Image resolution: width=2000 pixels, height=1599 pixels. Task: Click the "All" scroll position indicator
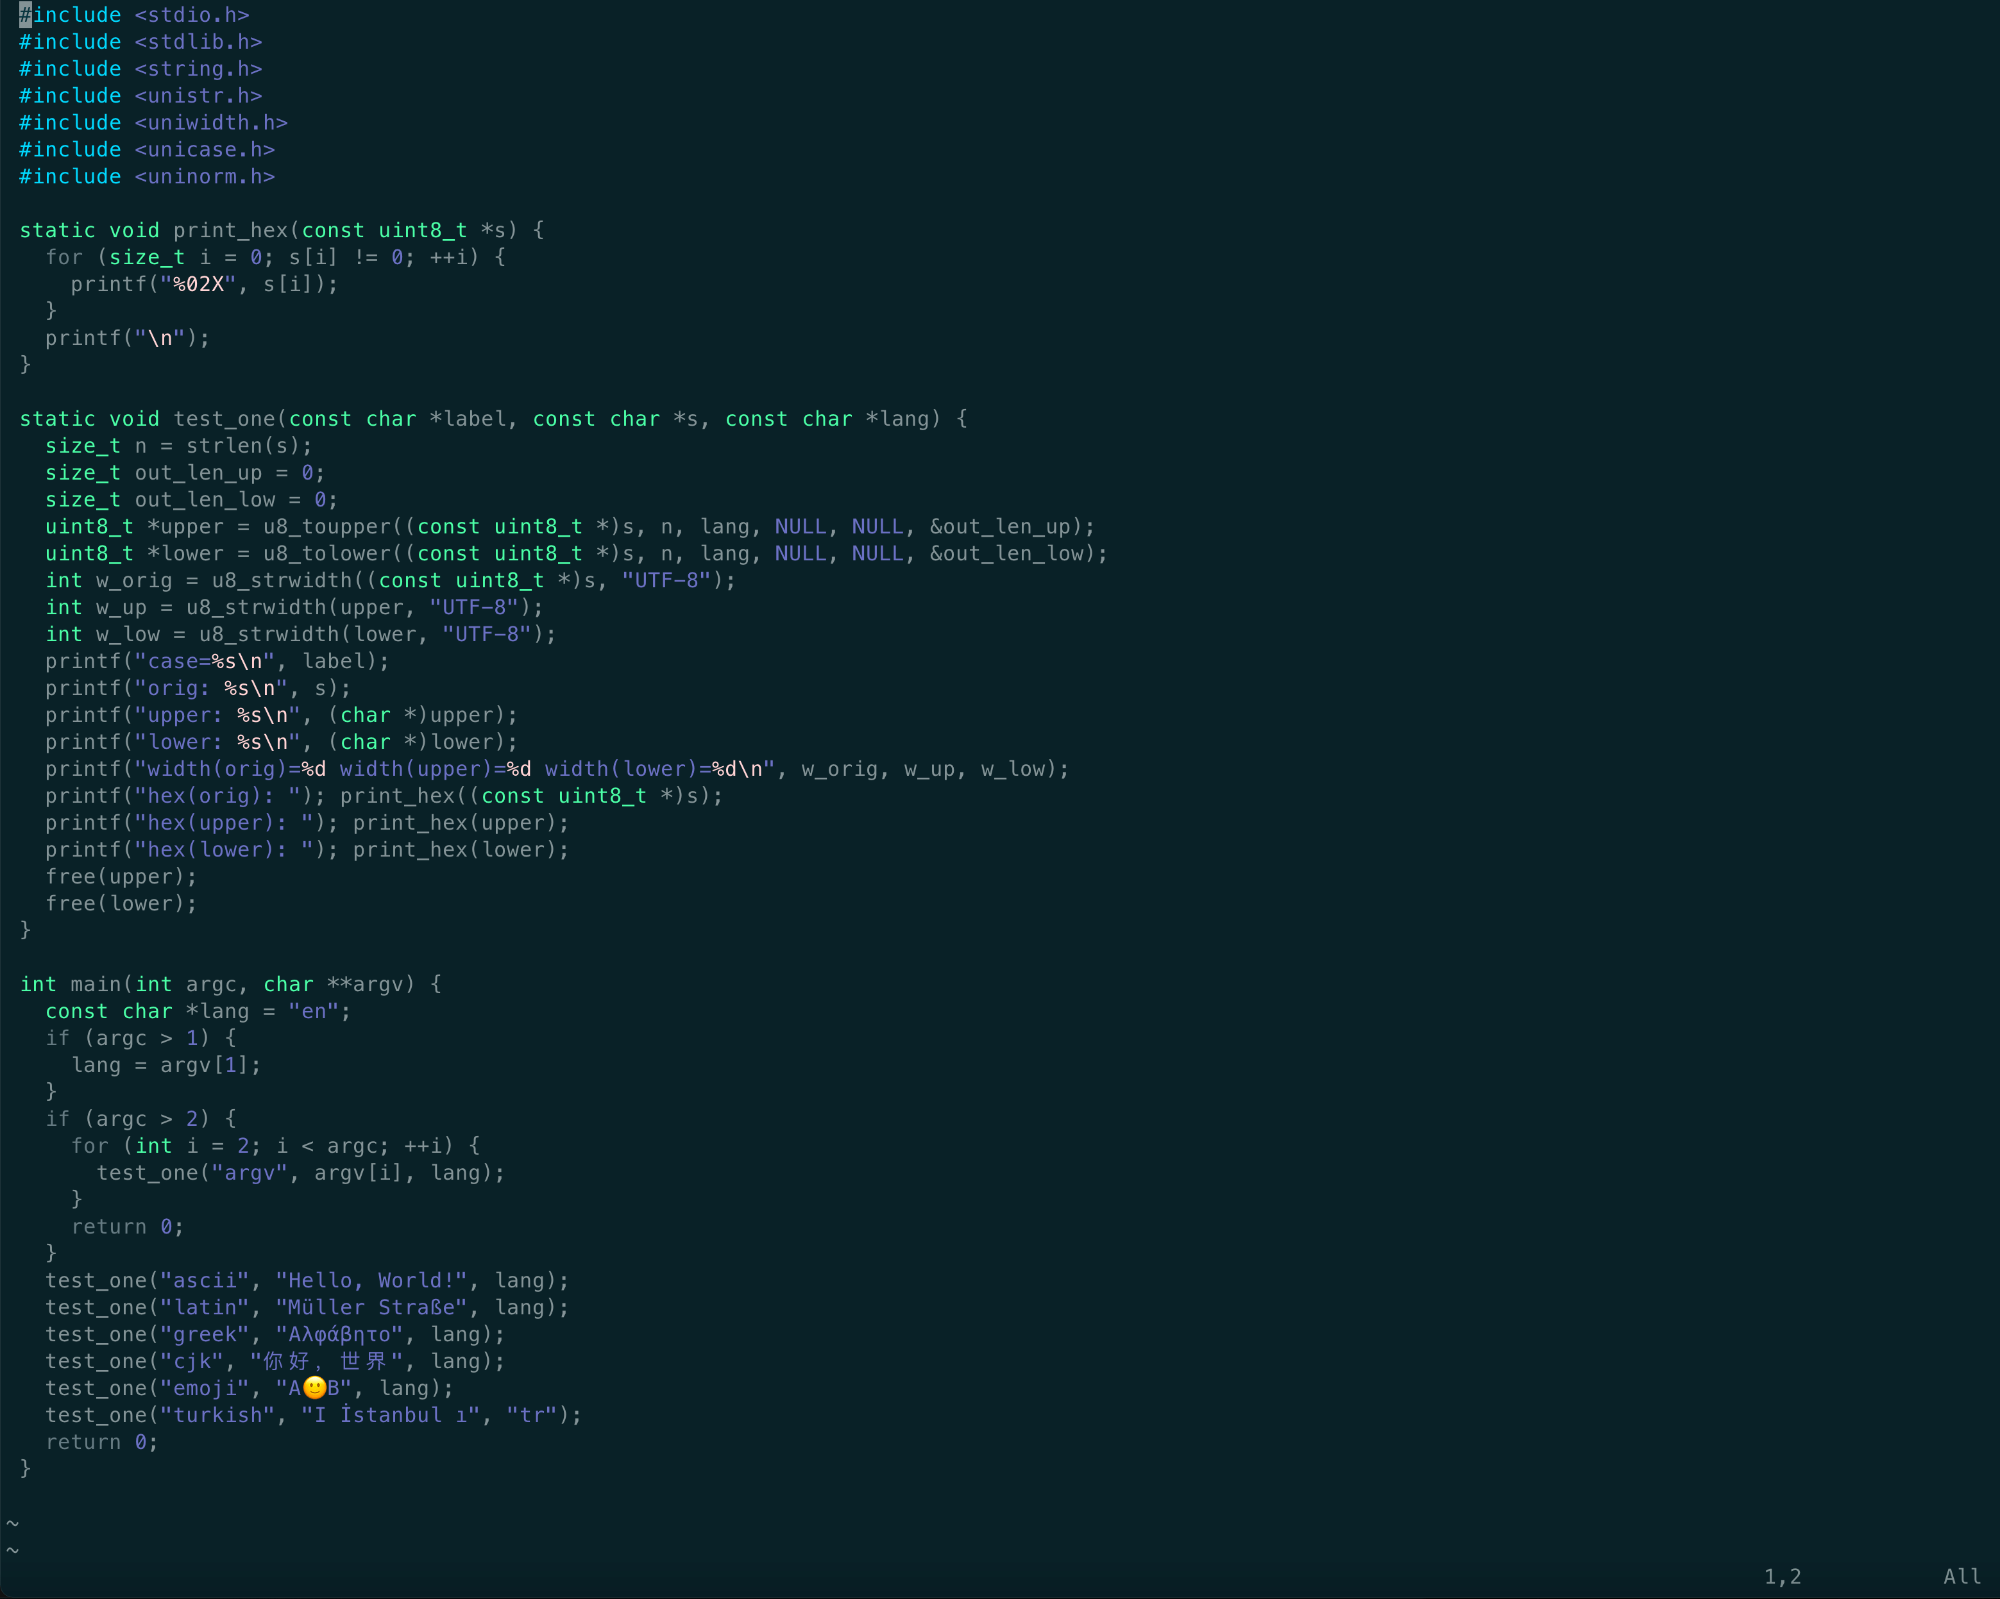pyautogui.click(x=1961, y=1577)
